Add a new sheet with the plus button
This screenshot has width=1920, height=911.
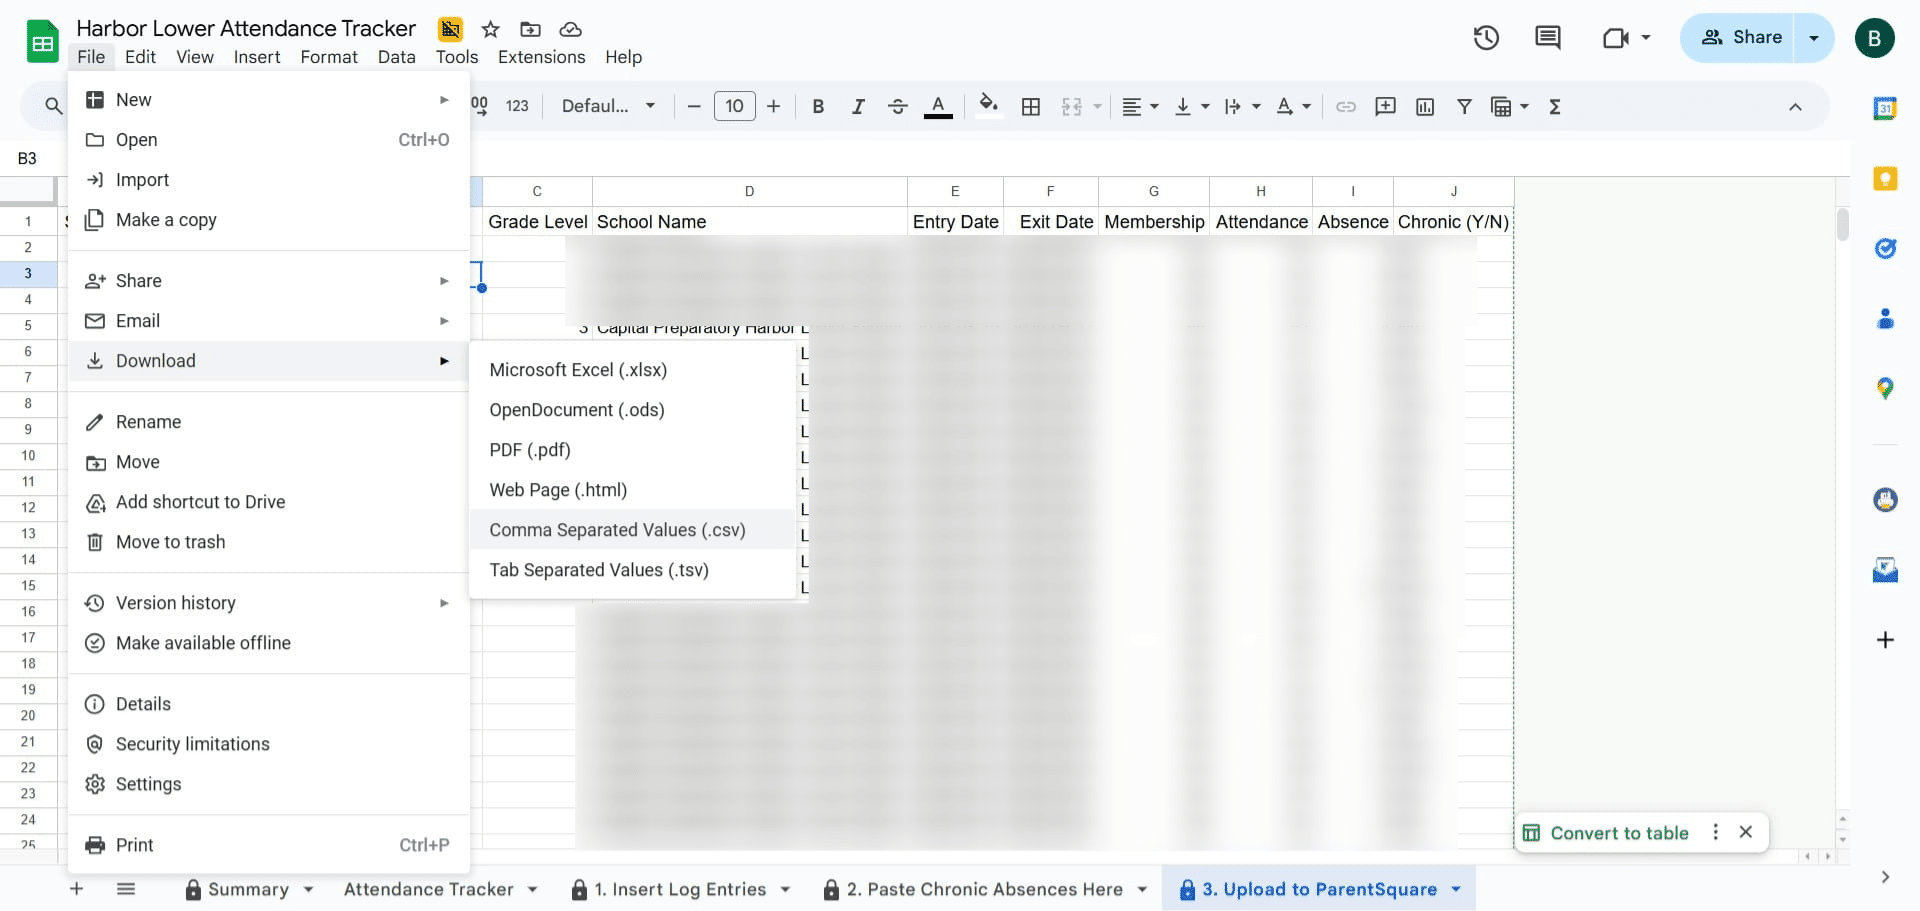pos(77,889)
